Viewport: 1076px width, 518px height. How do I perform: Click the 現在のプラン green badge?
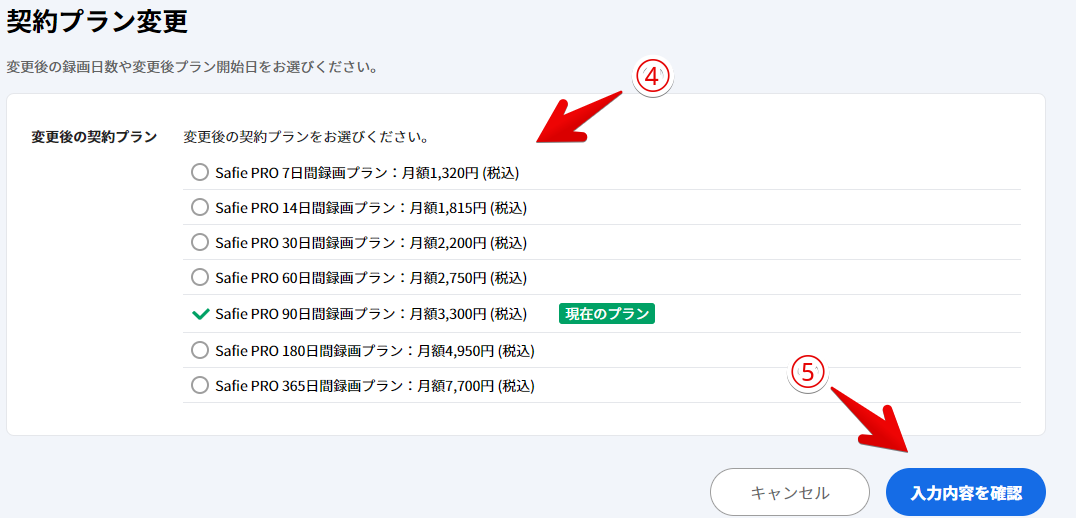(607, 314)
